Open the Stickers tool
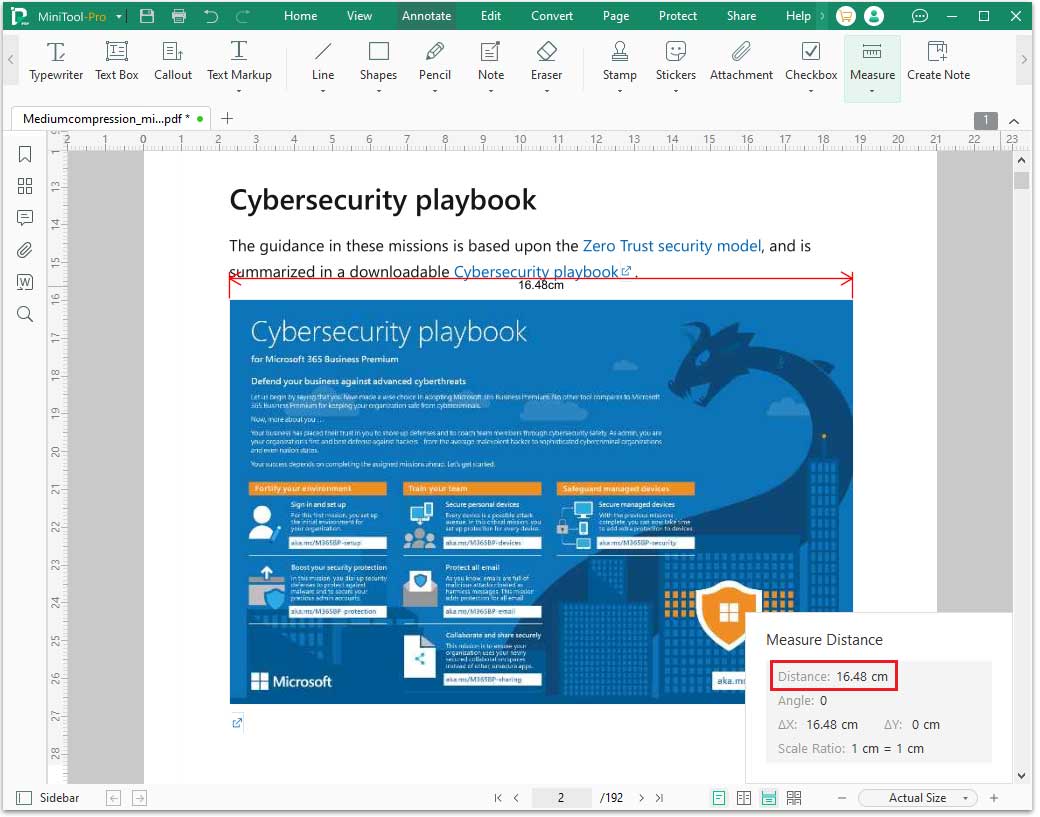The width and height of the screenshot is (1040, 817). [x=676, y=62]
